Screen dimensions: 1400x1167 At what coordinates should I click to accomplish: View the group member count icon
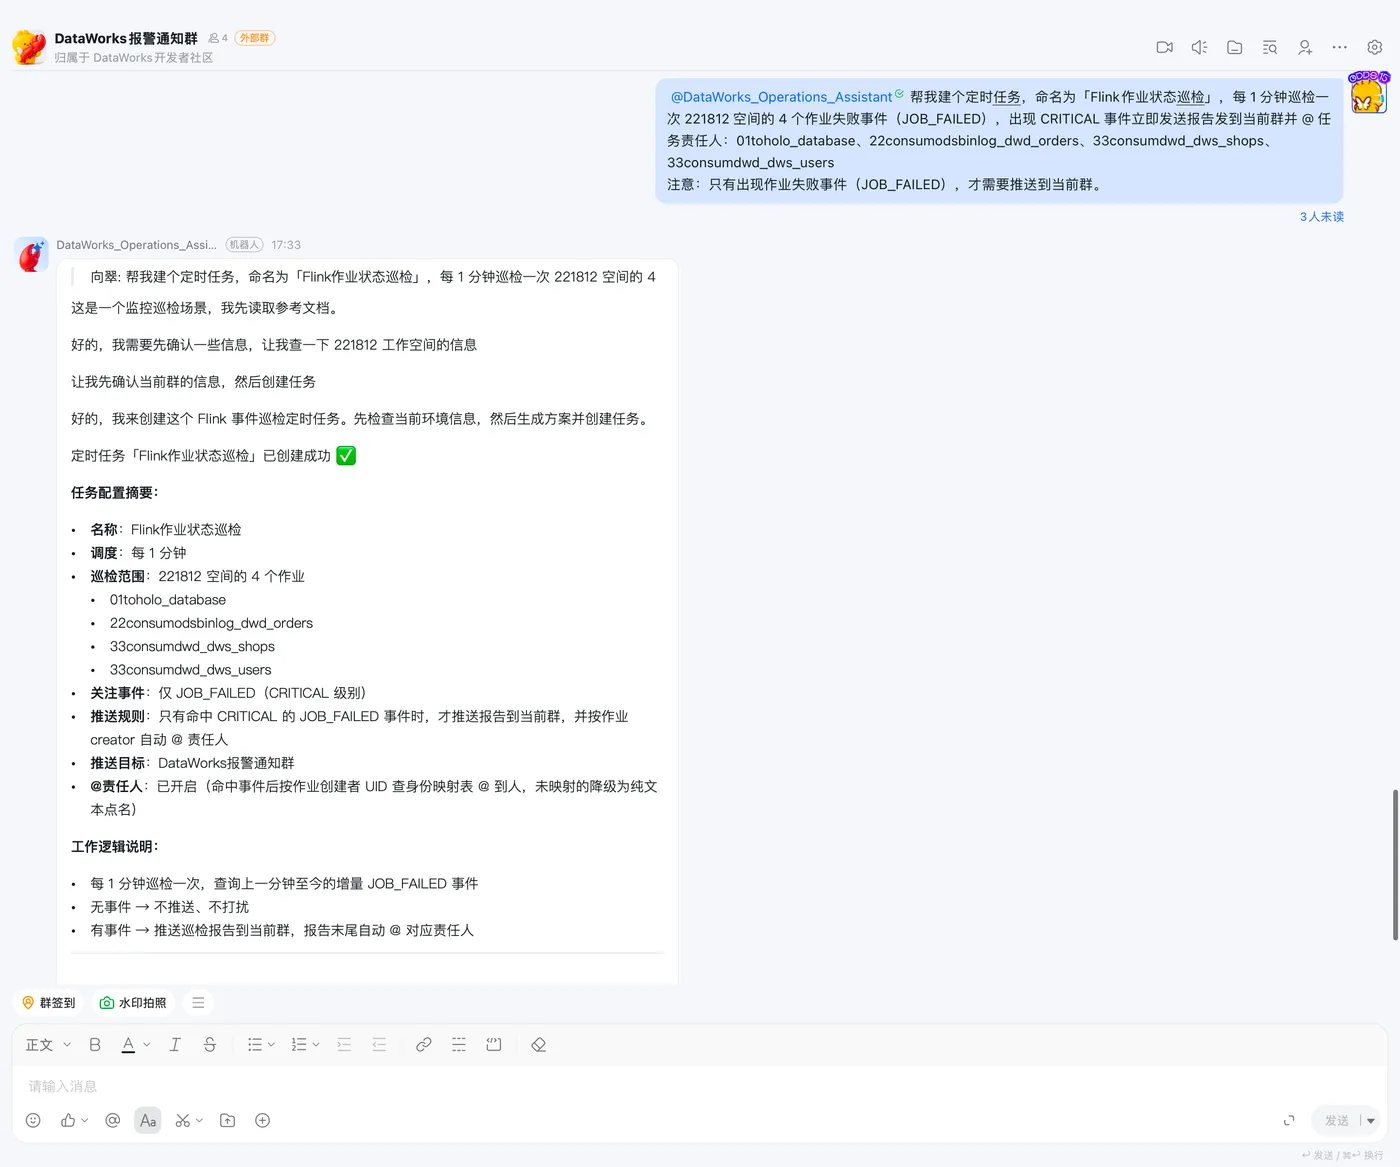pyautogui.click(x=218, y=38)
